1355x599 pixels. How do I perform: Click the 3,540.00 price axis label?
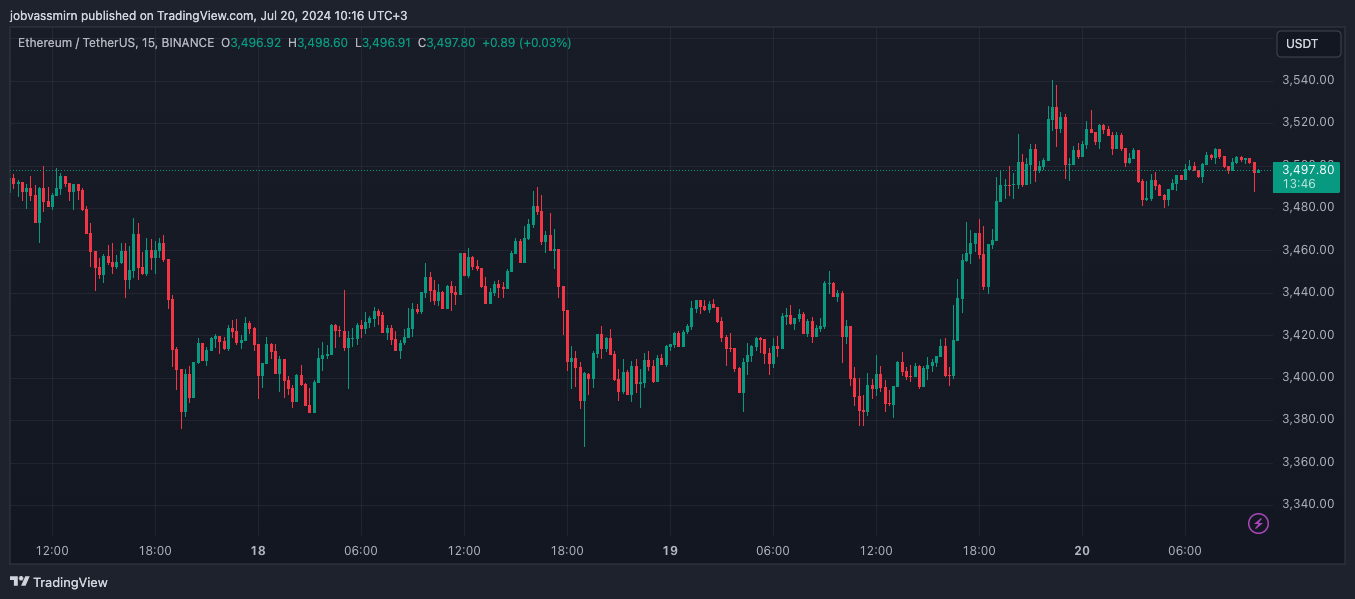1308,79
